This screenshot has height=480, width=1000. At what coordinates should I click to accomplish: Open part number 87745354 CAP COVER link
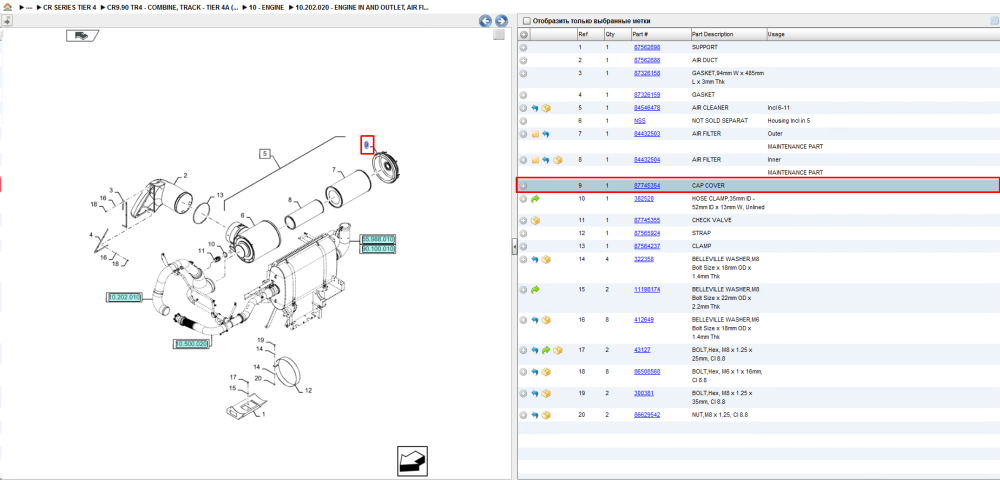coord(647,186)
